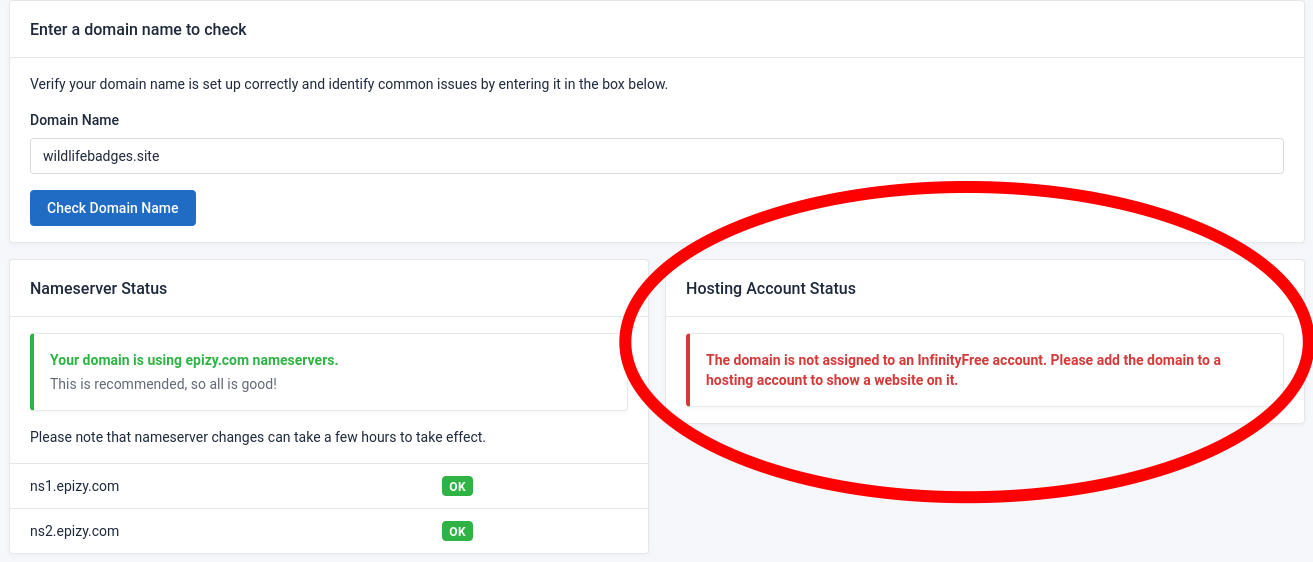Click the 'Verify your domain name' description text

[x=348, y=84]
